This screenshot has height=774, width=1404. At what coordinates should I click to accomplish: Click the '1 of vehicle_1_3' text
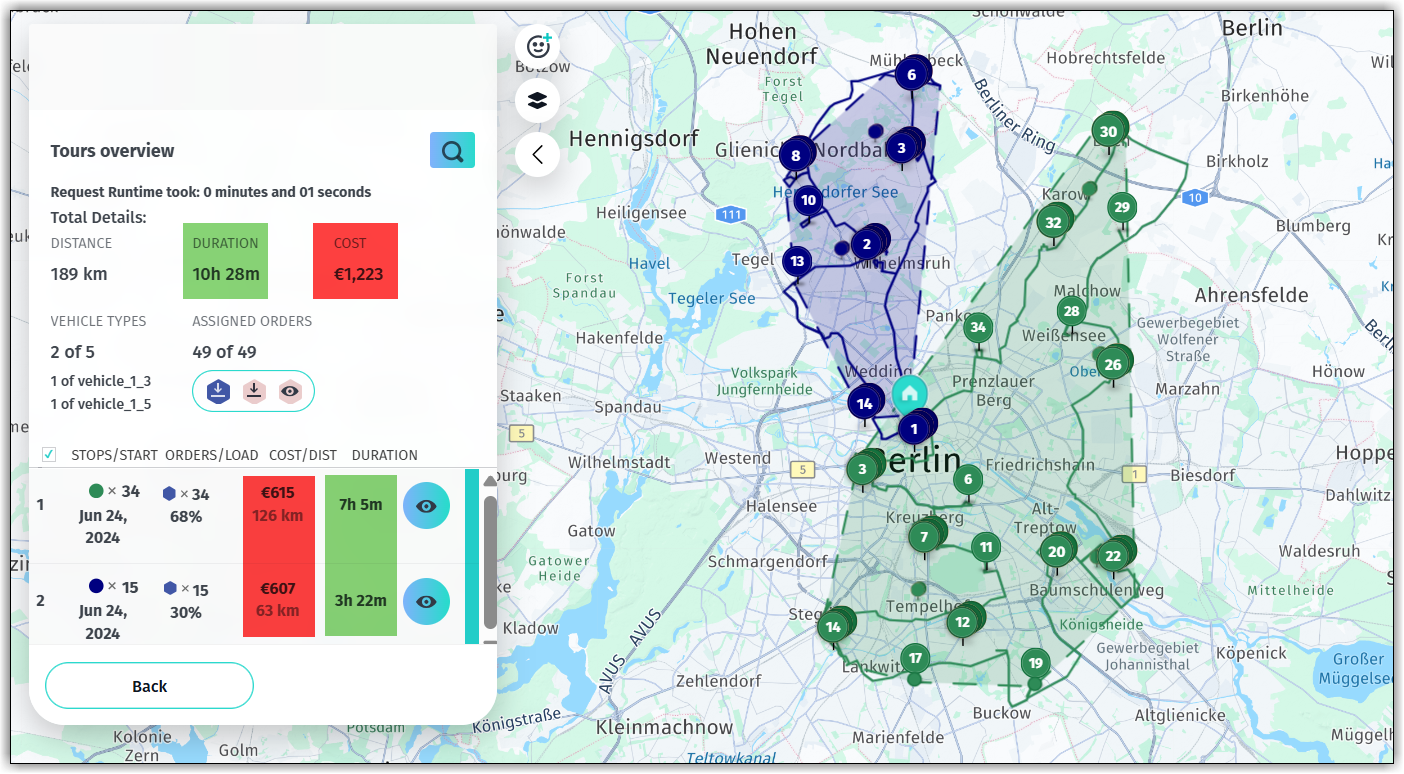[x=101, y=381]
